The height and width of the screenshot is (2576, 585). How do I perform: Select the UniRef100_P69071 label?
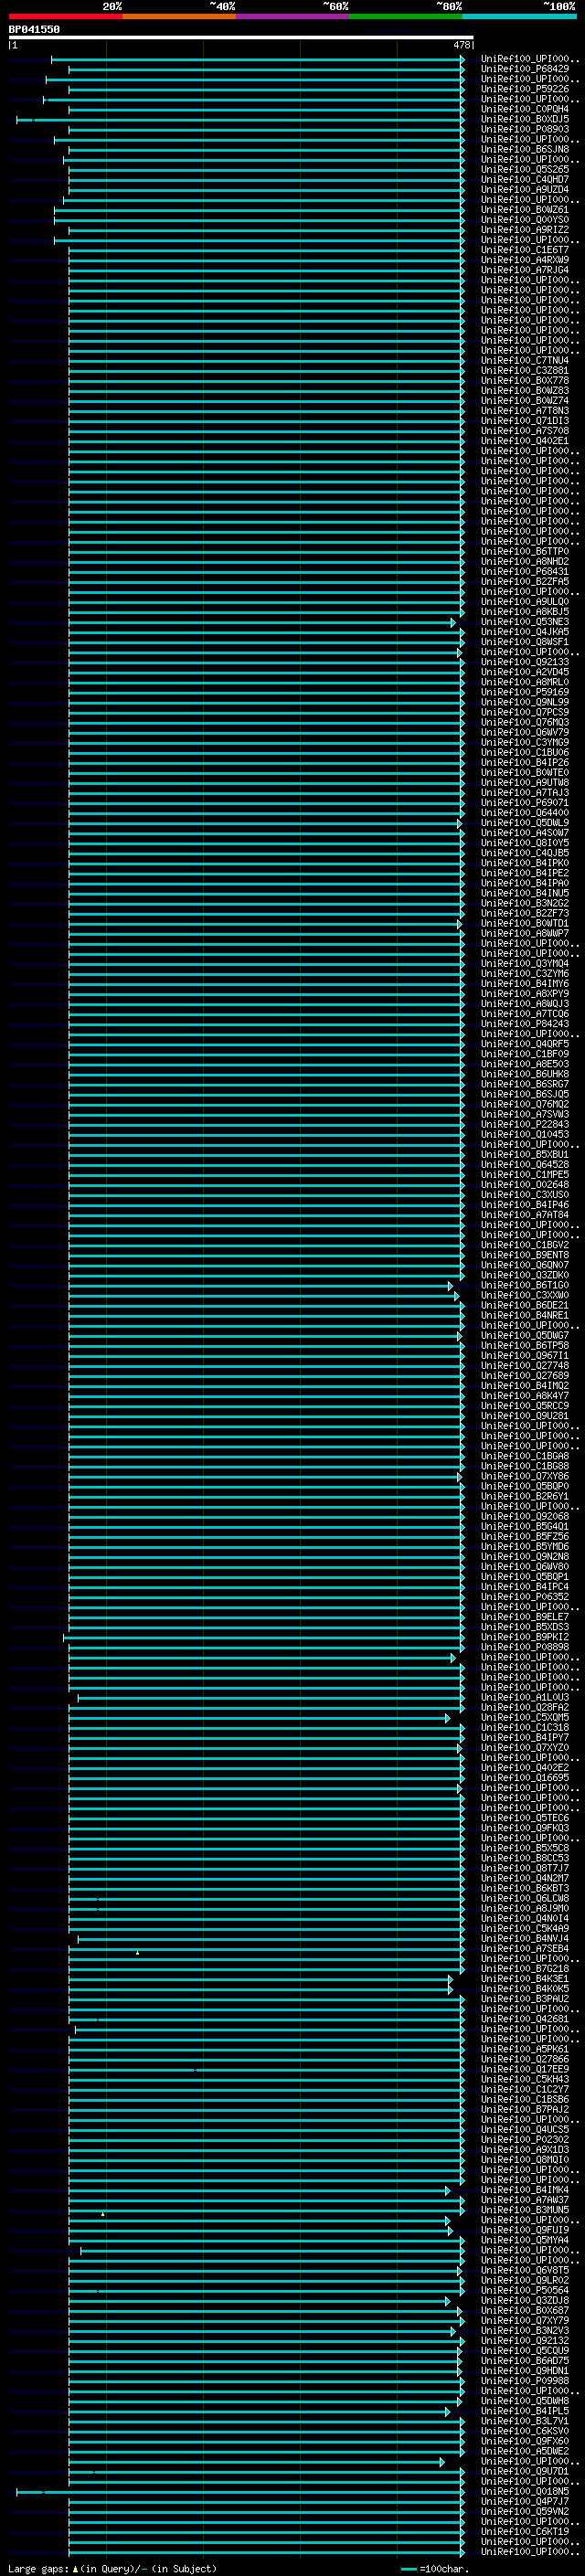525,802
